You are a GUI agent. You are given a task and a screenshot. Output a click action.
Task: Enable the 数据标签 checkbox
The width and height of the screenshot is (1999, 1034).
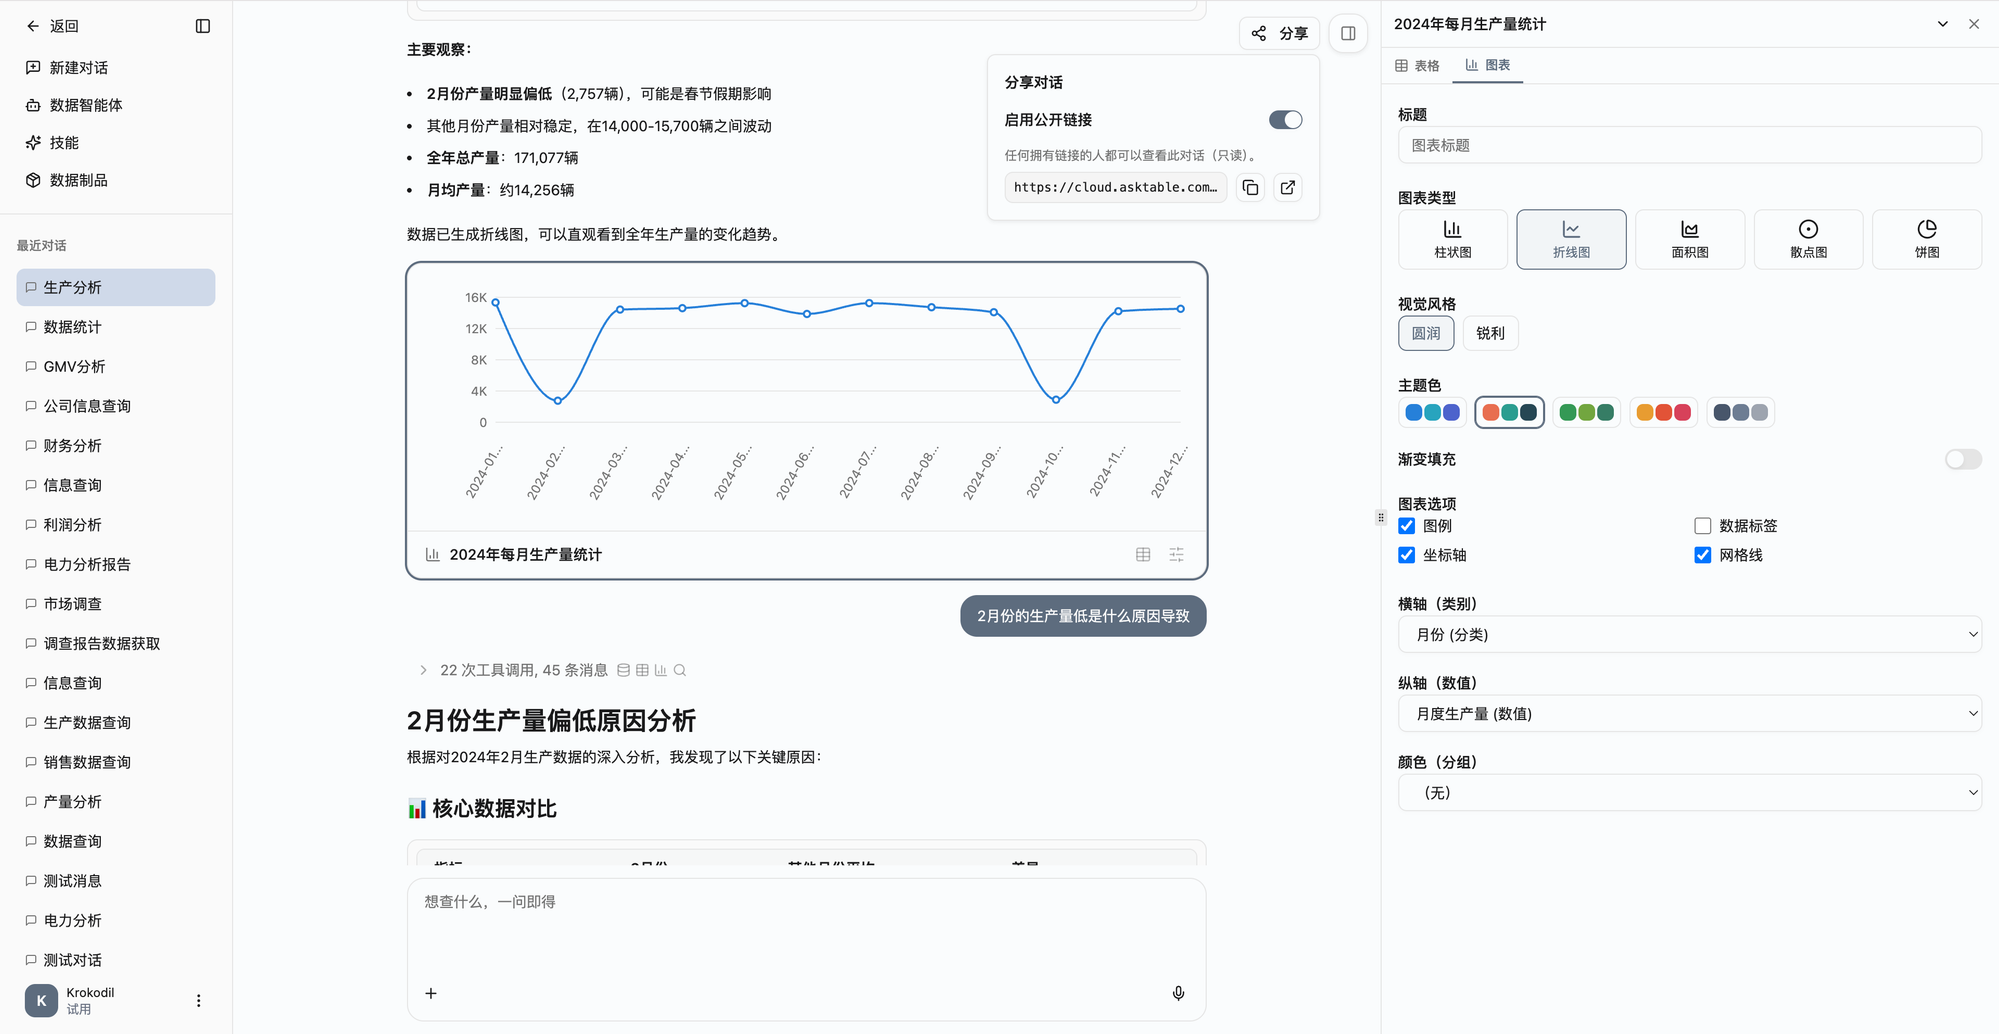coord(1701,525)
